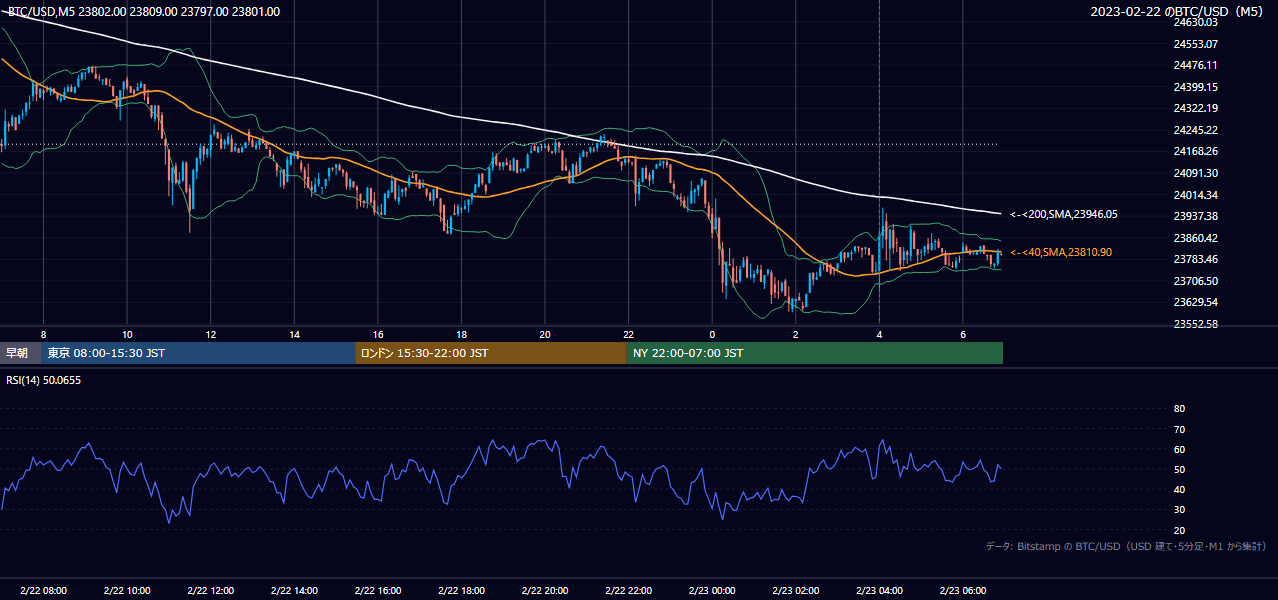Click the 2/22 16:00 time label
This screenshot has width=1278, height=600.
click(x=377, y=590)
